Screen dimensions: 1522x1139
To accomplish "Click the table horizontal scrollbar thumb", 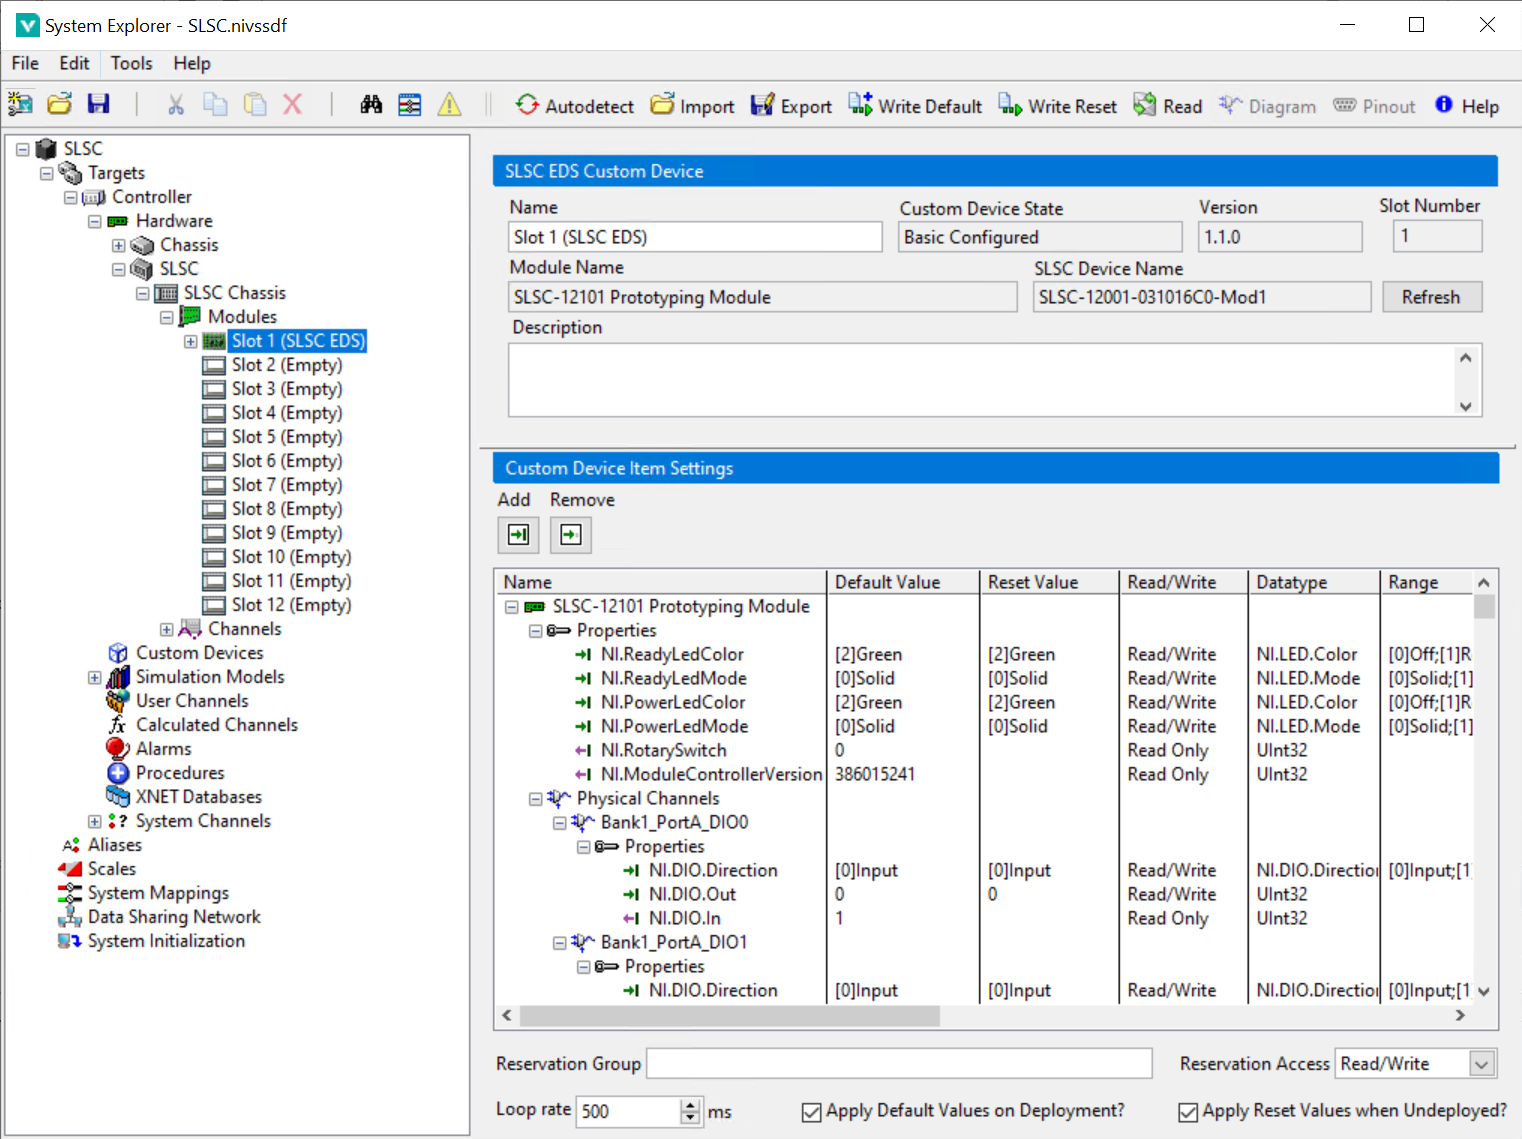I will click(x=729, y=1016).
